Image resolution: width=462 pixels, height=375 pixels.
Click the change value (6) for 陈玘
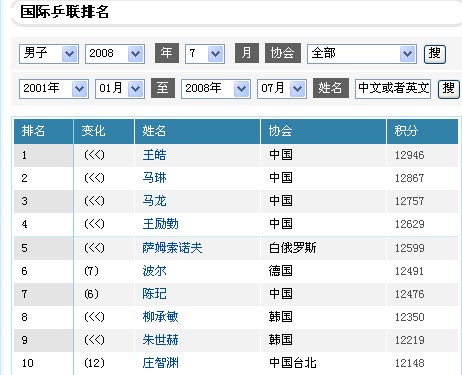pyautogui.click(x=91, y=294)
